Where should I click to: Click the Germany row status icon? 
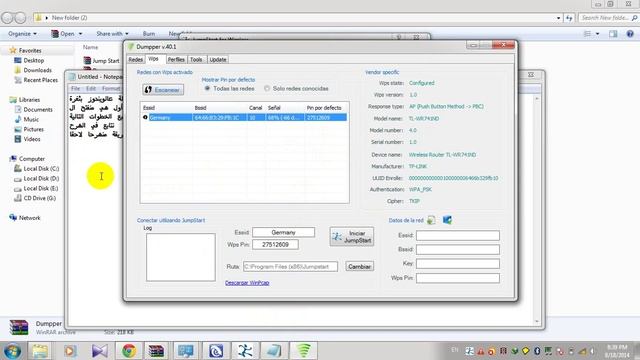[x=145, y=118]
